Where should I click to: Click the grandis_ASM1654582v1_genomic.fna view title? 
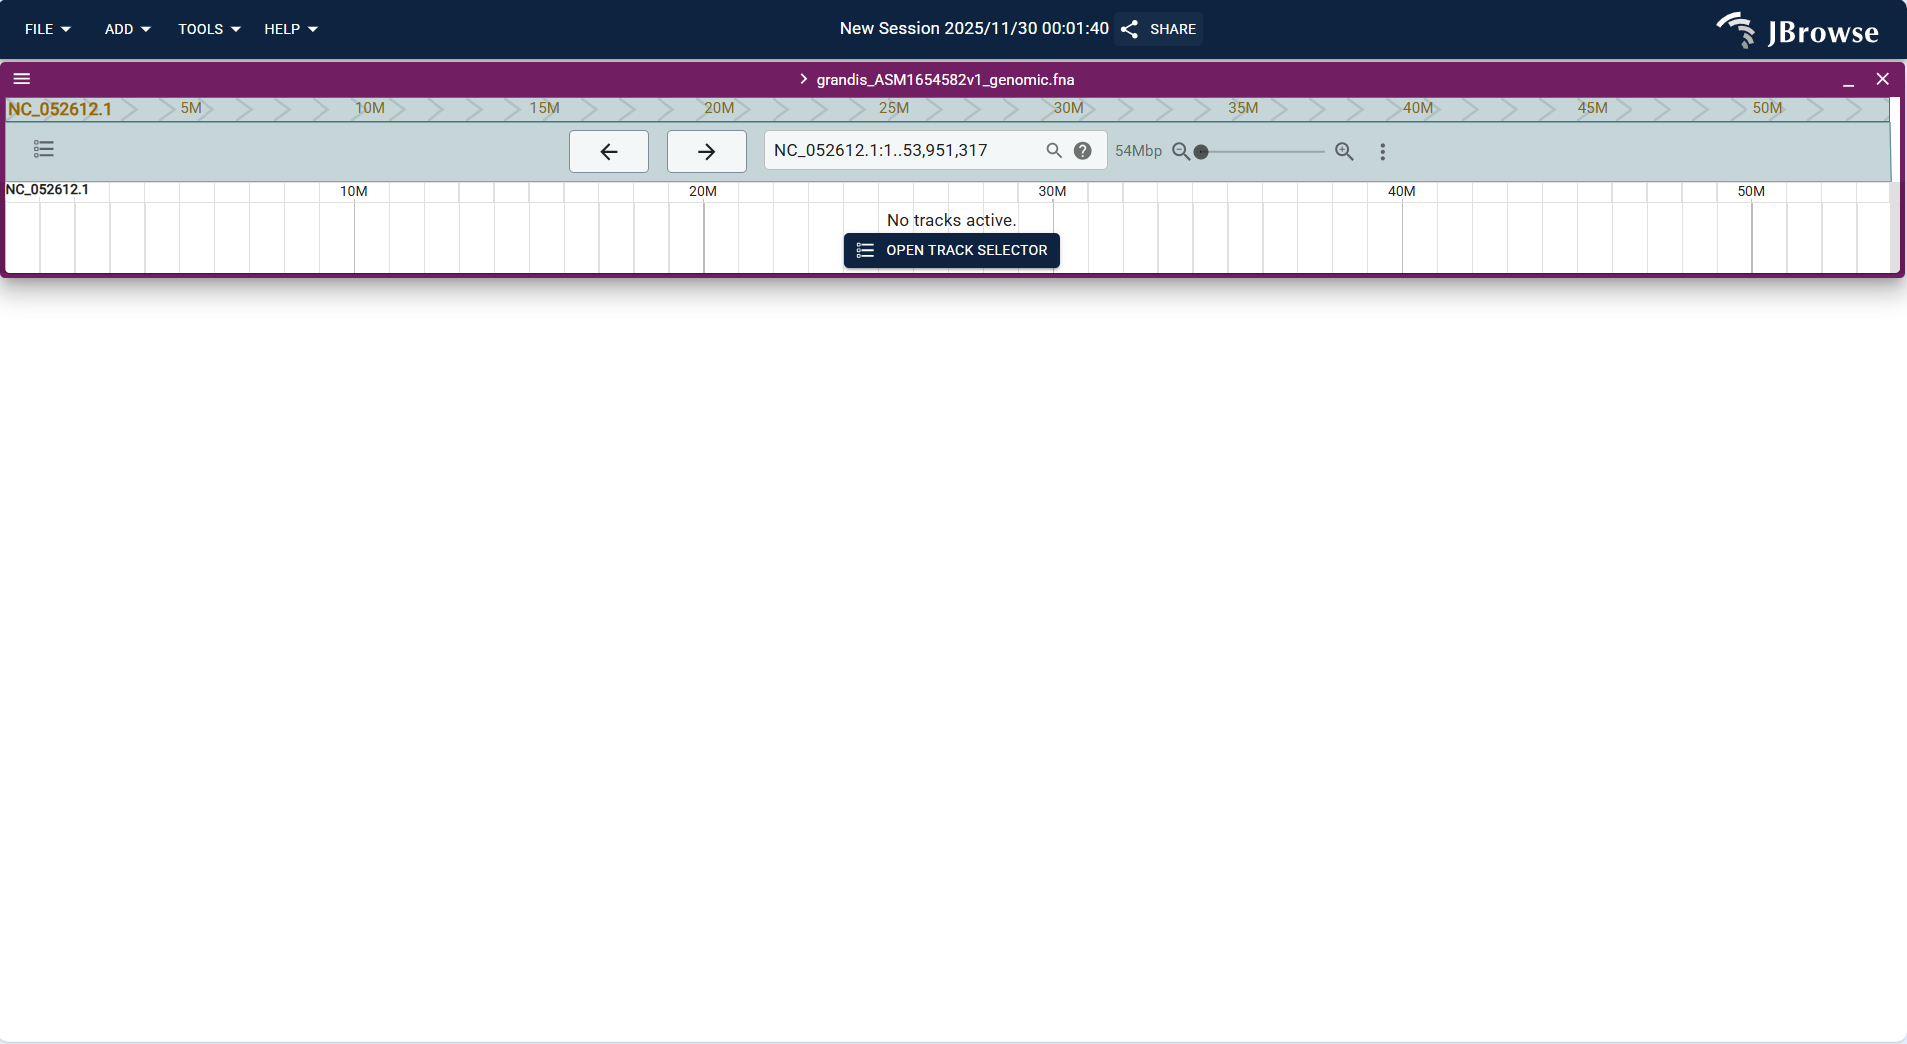pos(943,79)
